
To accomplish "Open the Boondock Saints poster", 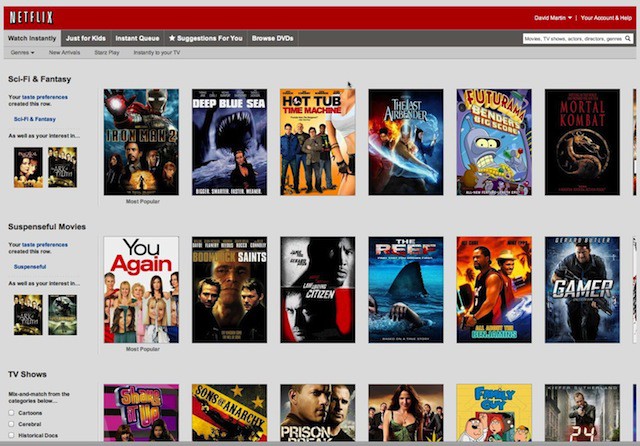I will click(x=229, y=290).
